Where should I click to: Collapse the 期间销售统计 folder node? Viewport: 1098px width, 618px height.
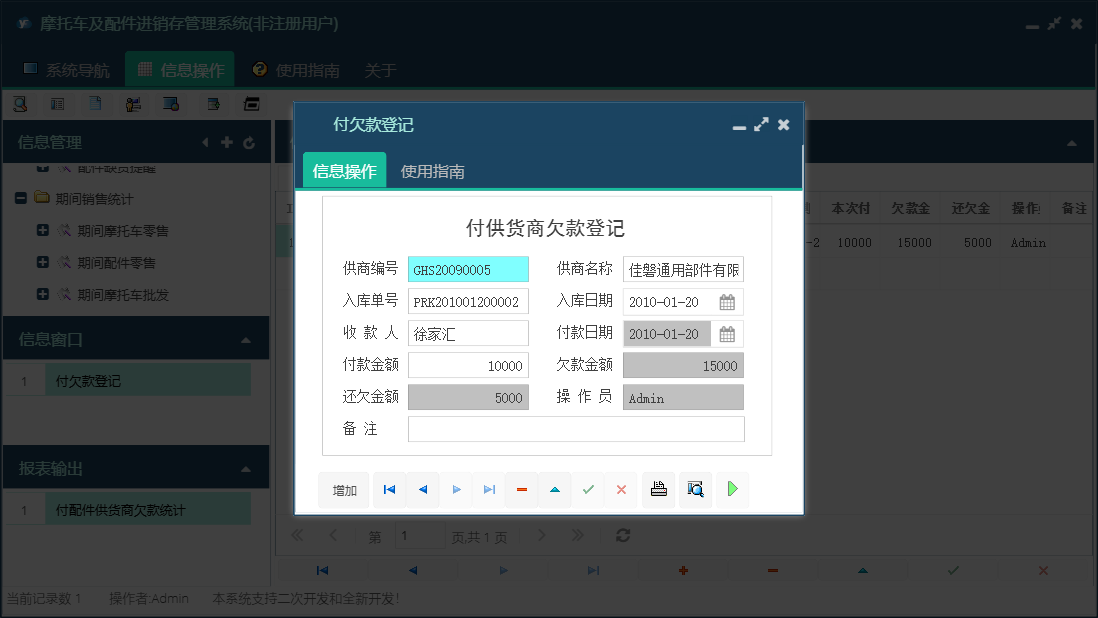tap(20, 198)
